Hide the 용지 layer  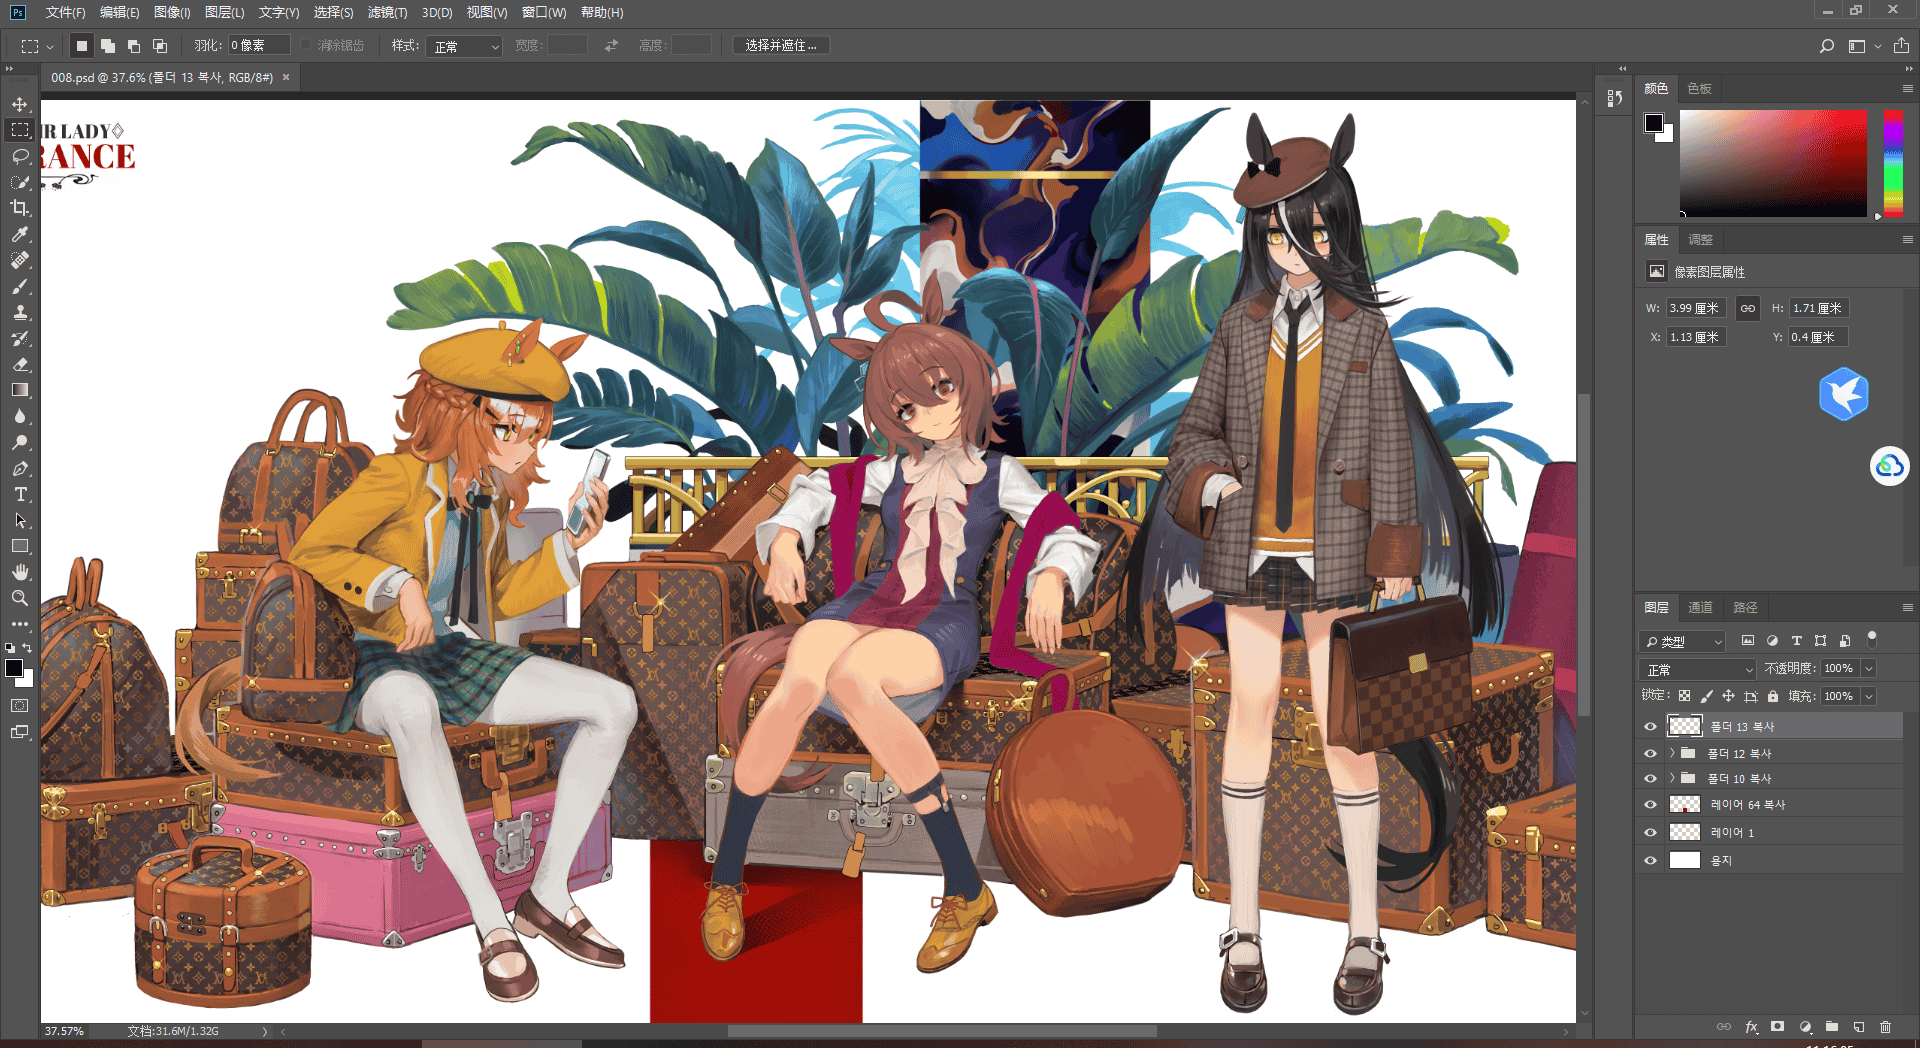[1650, 860]
